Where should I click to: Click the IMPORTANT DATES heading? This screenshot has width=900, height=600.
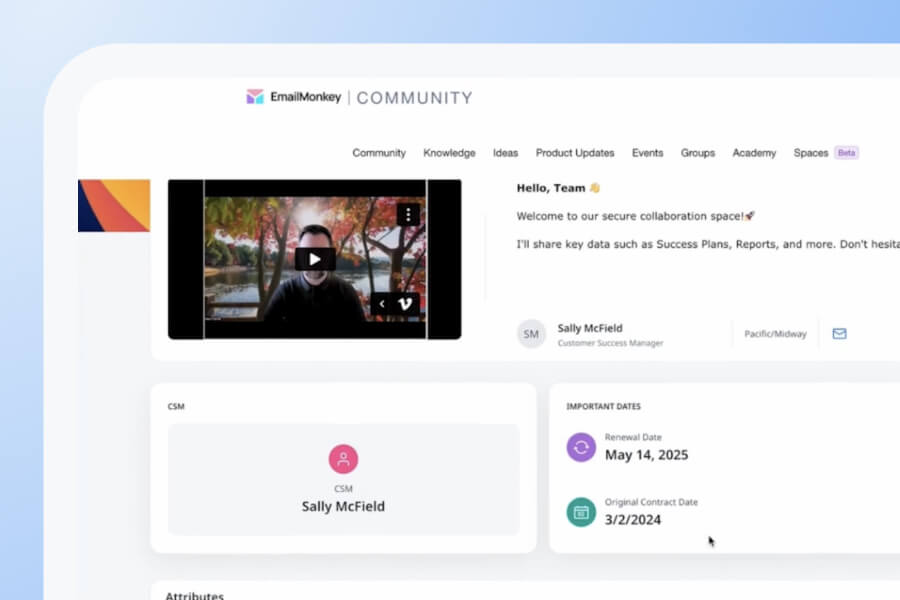point(603,407)
